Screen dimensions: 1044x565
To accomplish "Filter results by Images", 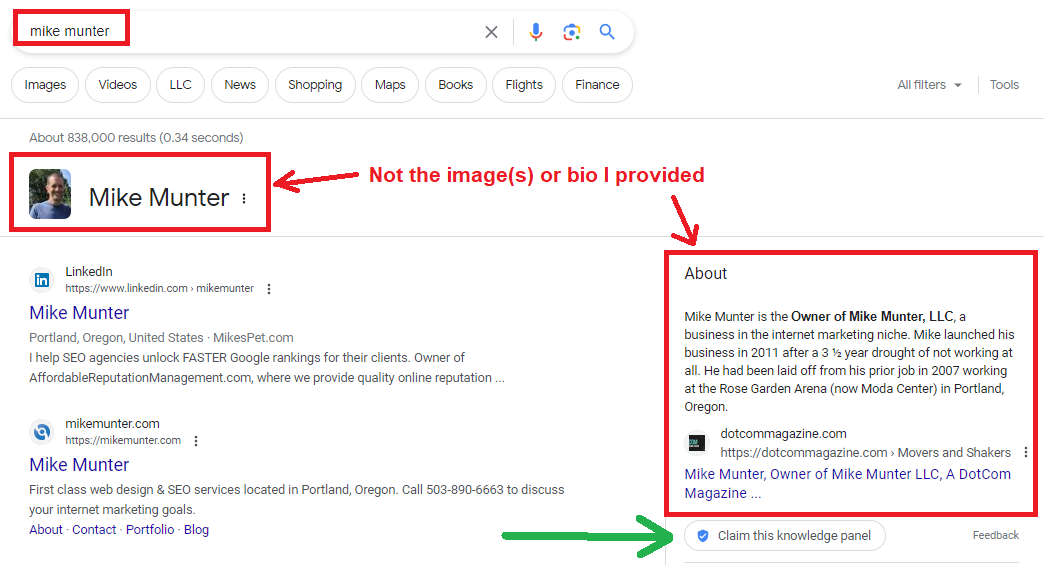I will (x=45, y=85).
